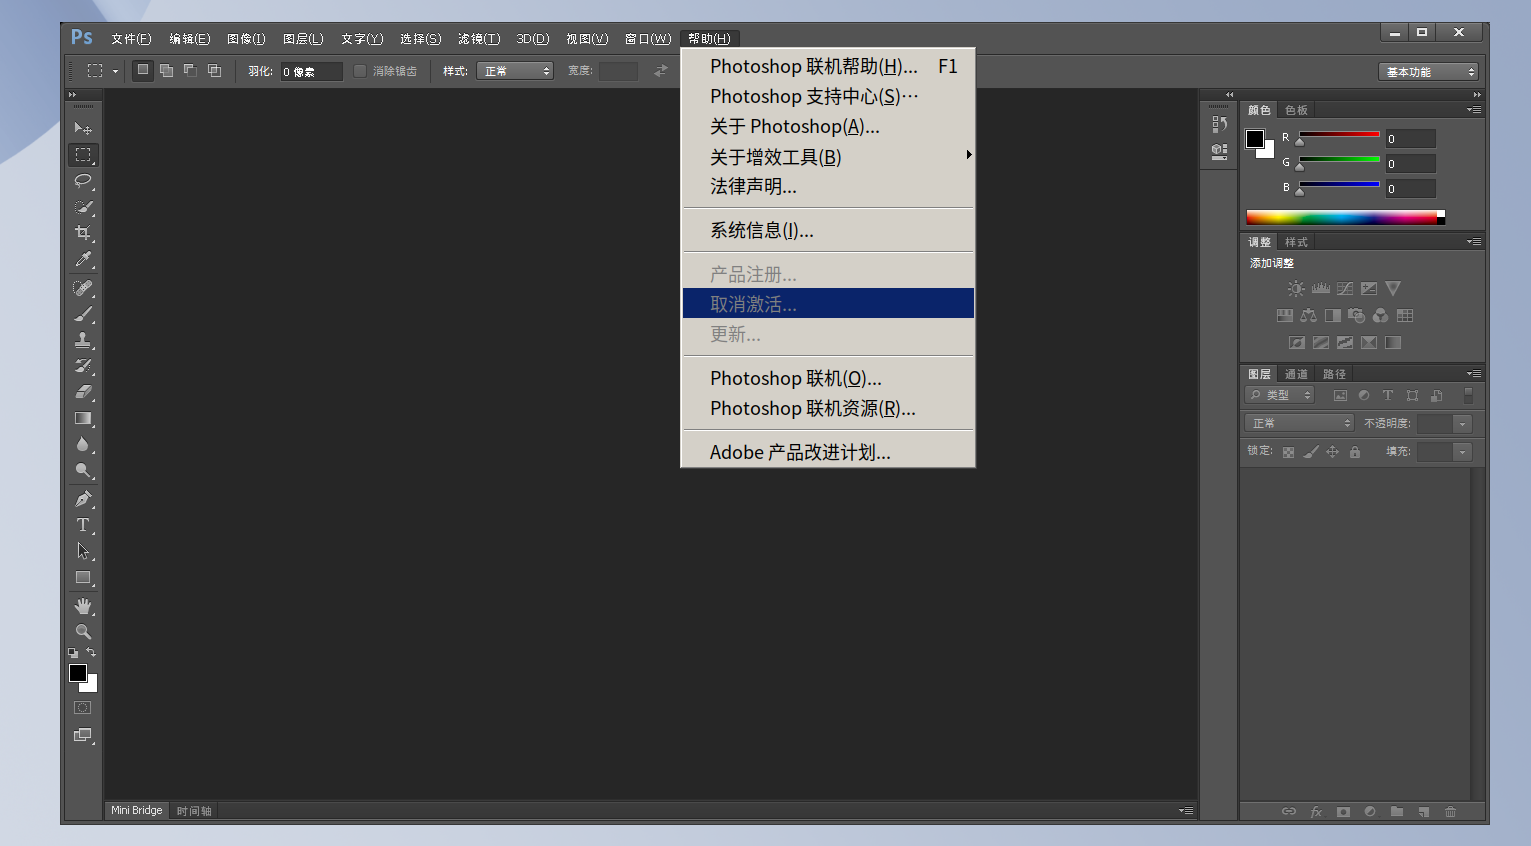Select the Zoom tool
The width and height of the screenshot is (1531, 846).
(83, 632)
